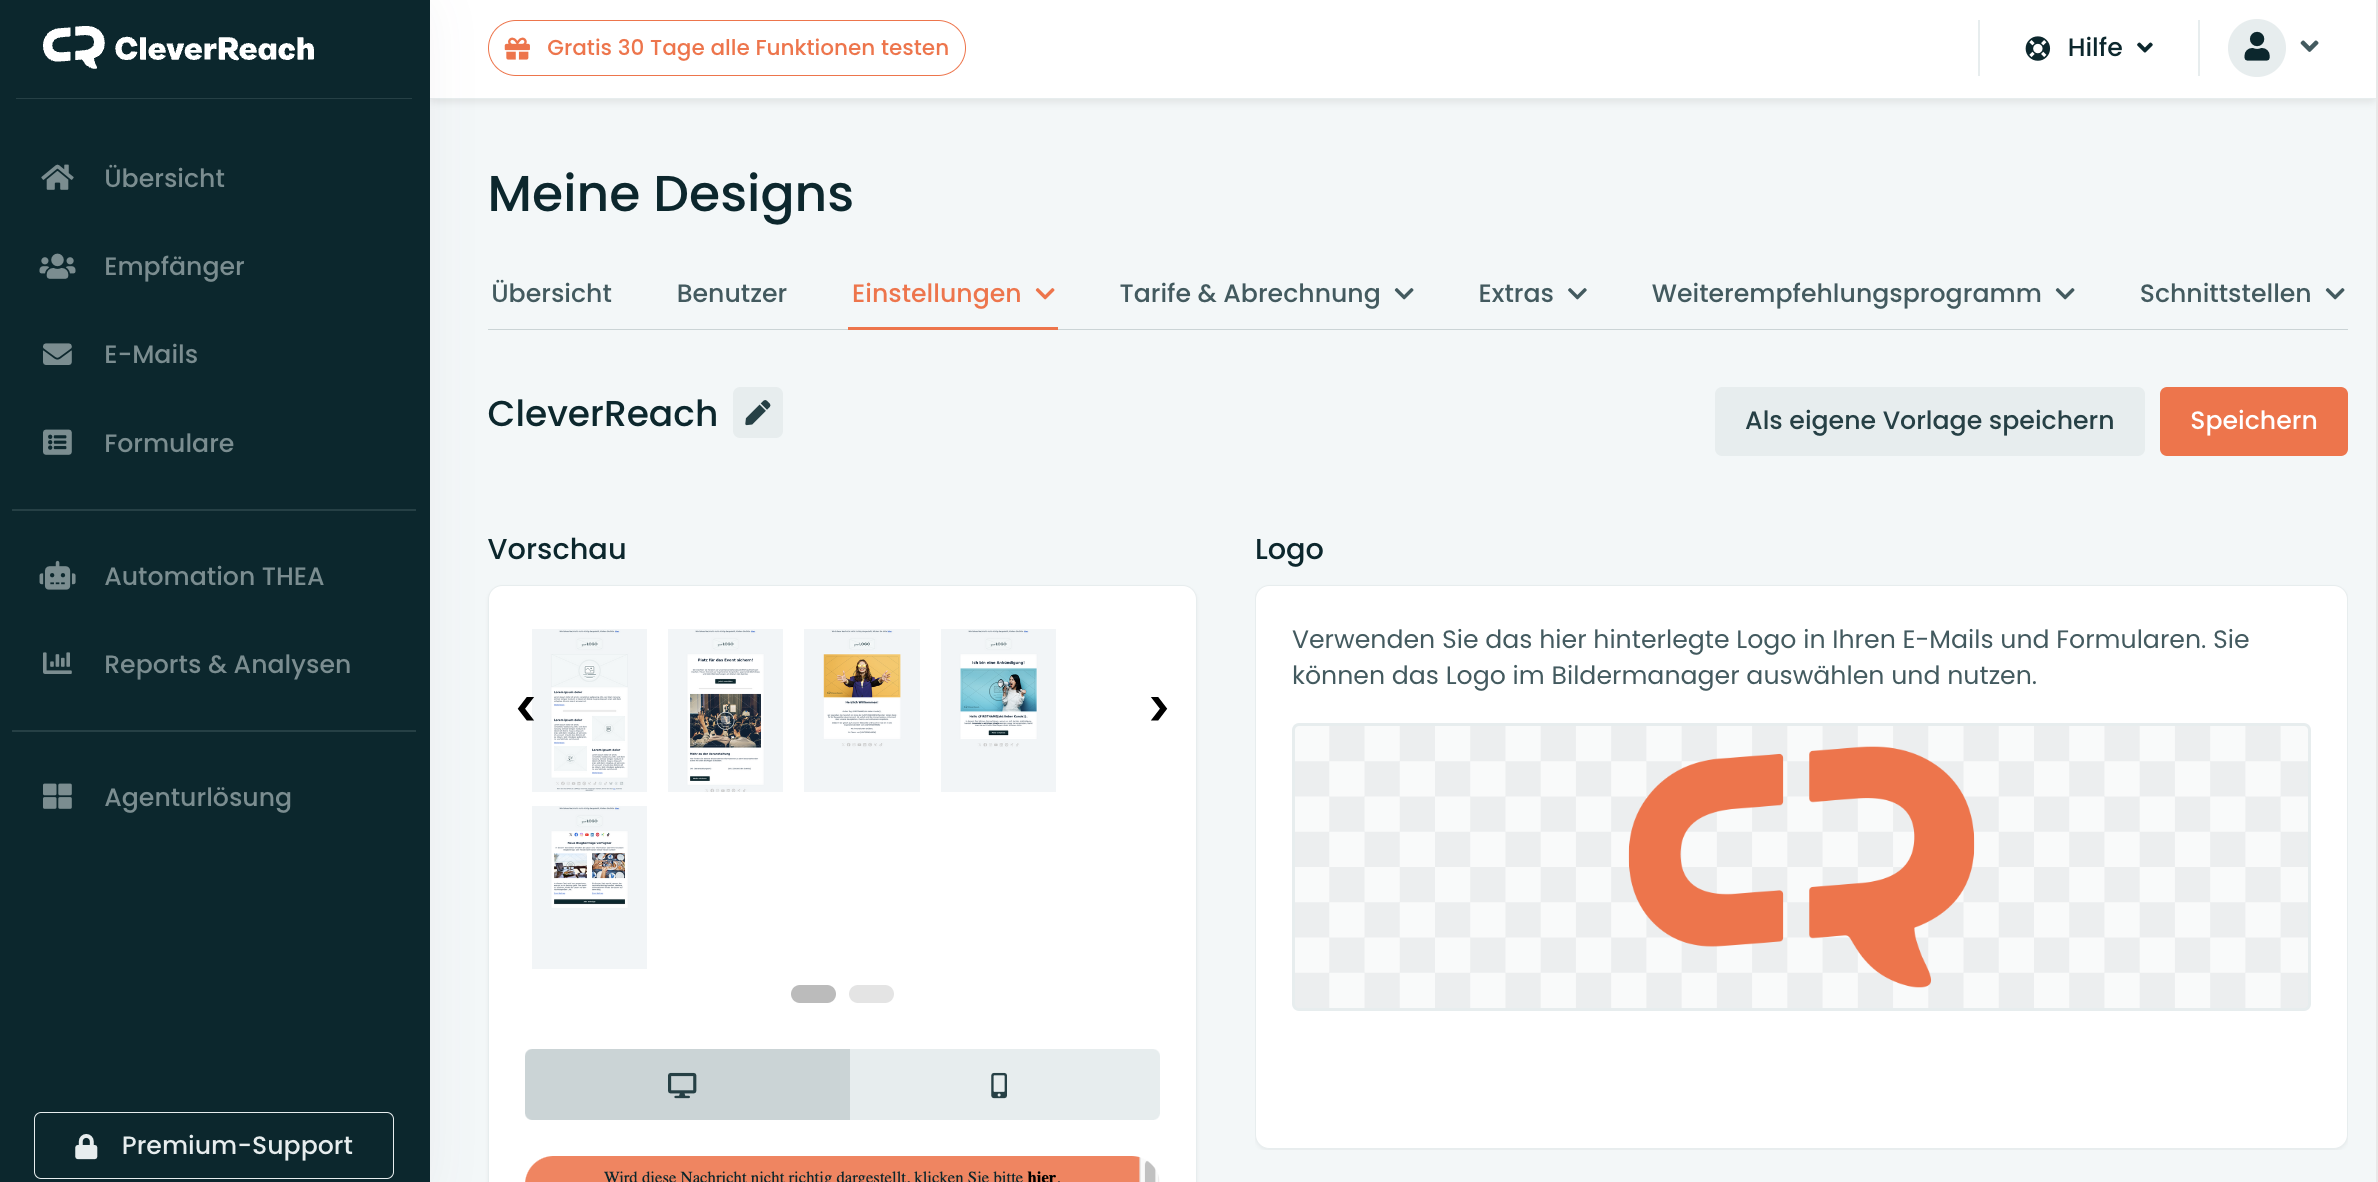The width and height of the screenshot is (2378, 1182).
Task: Select the event template thumbnail with dark photo
Action: pyautogui.click(x=725, y=710)
